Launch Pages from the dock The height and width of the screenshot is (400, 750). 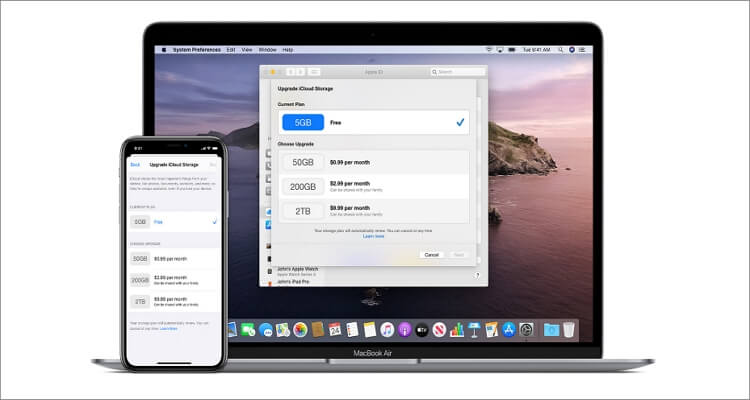coord(491,330)
